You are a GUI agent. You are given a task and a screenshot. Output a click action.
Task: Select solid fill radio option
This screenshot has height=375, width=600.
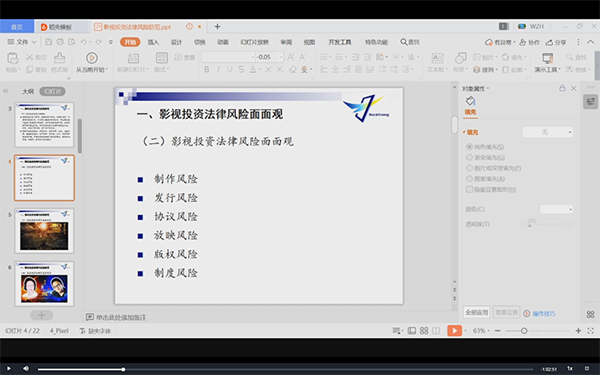[469, 147]
